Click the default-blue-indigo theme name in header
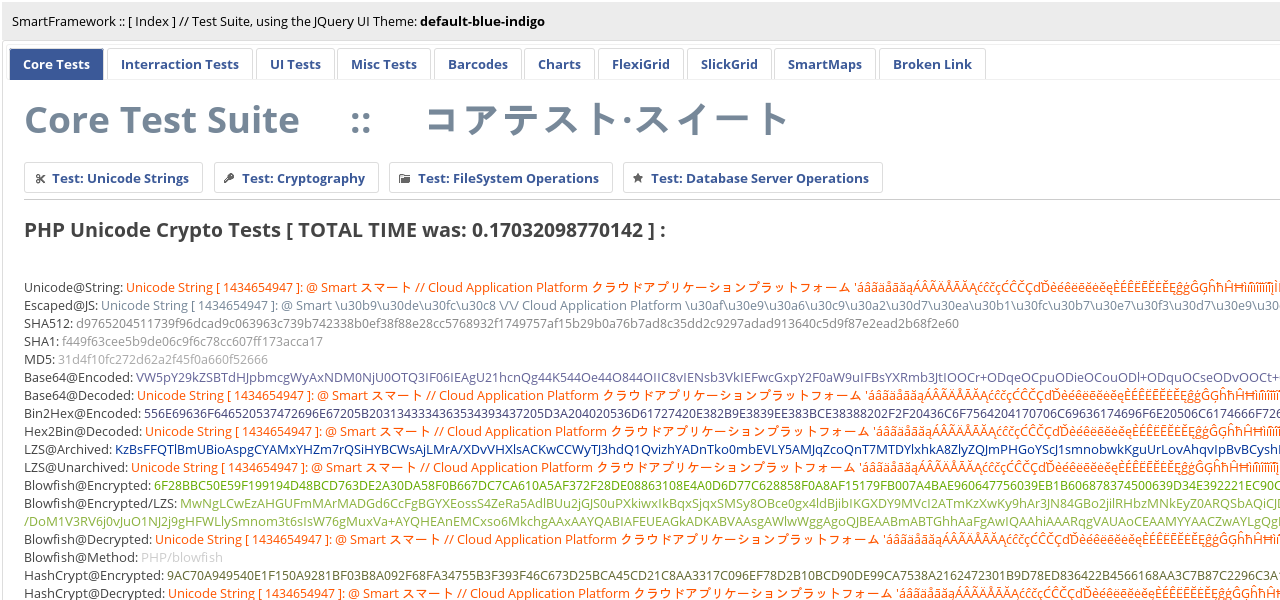Screen dimensions: 1280x600 (483, 20)
